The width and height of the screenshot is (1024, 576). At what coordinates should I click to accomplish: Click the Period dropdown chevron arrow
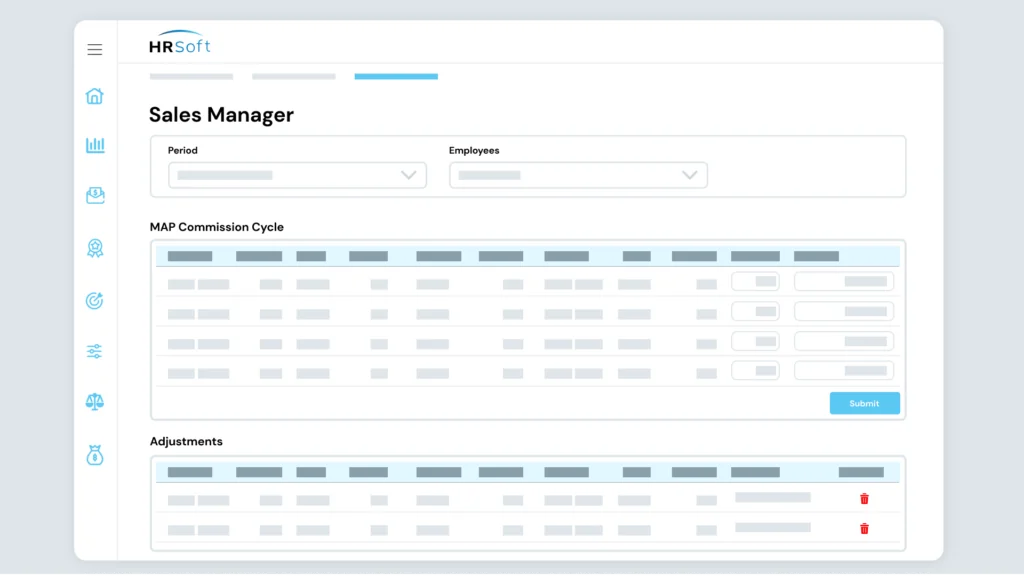(x=409, y=175)
